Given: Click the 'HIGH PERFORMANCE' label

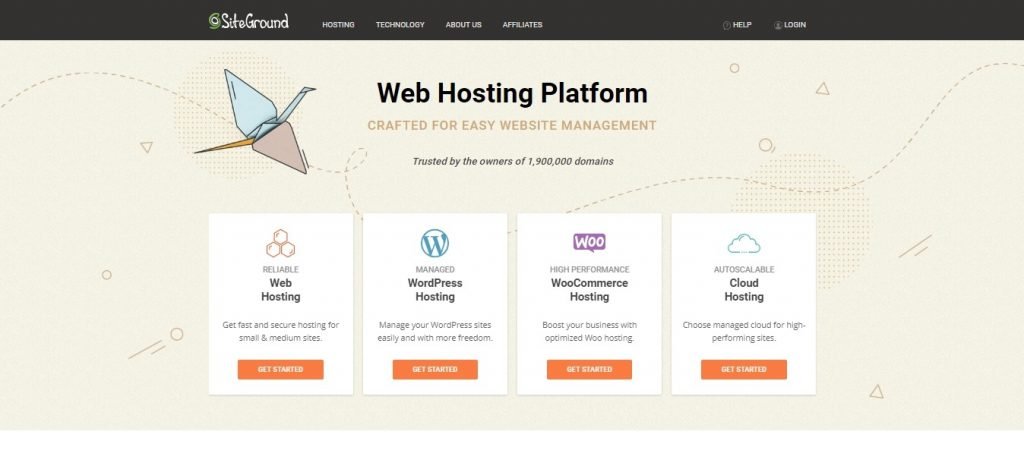Looking at the screenshot, I should [x=590, y=270].
